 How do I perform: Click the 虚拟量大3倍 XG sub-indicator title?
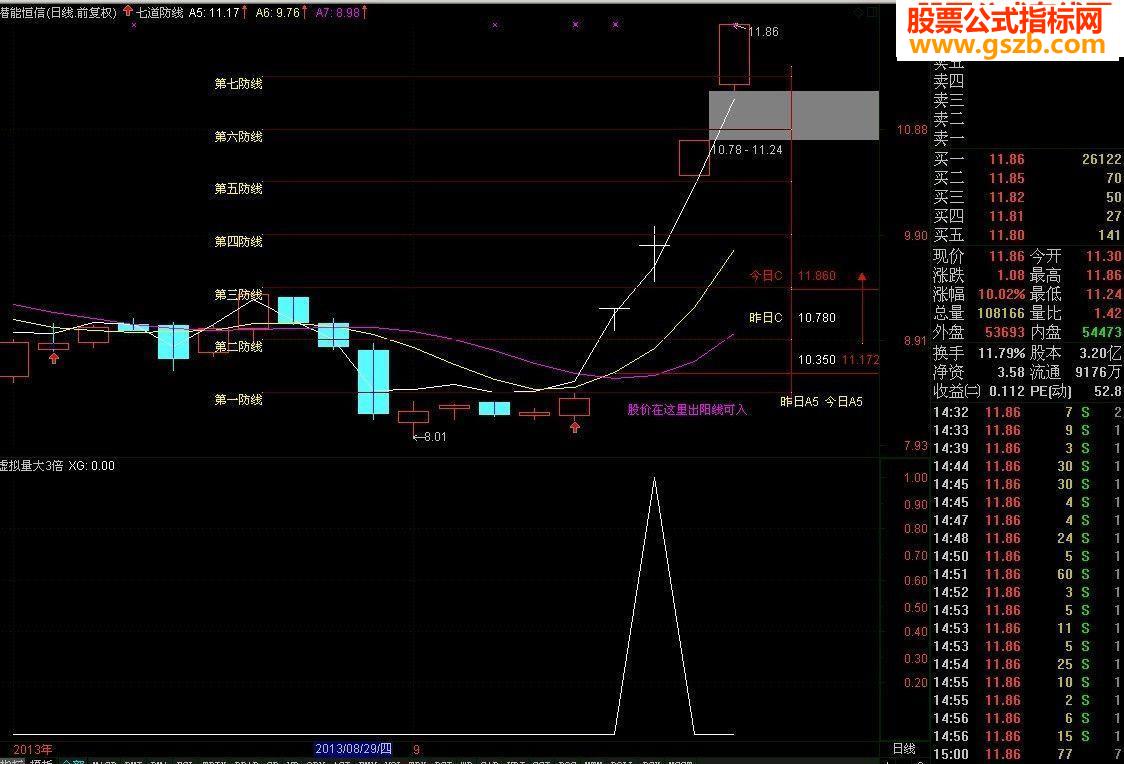click(x=57, y=466)
